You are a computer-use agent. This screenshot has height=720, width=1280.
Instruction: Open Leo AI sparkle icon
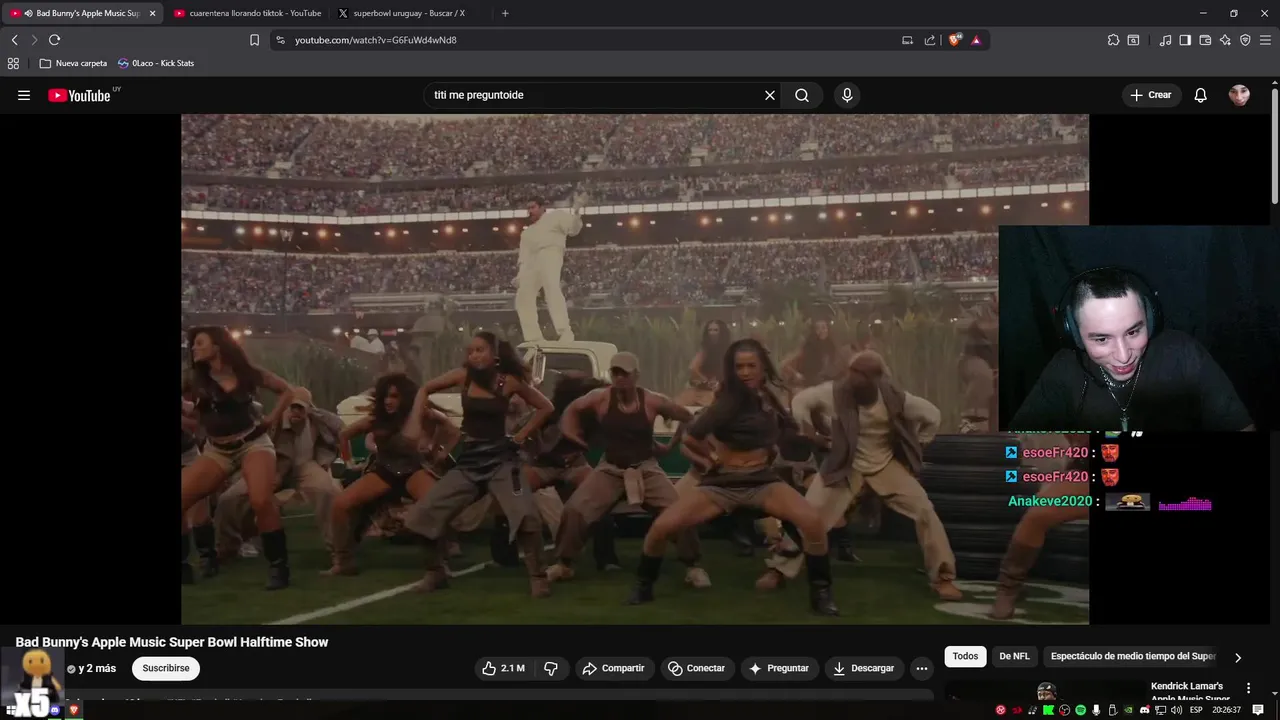tap(1225, 40)
